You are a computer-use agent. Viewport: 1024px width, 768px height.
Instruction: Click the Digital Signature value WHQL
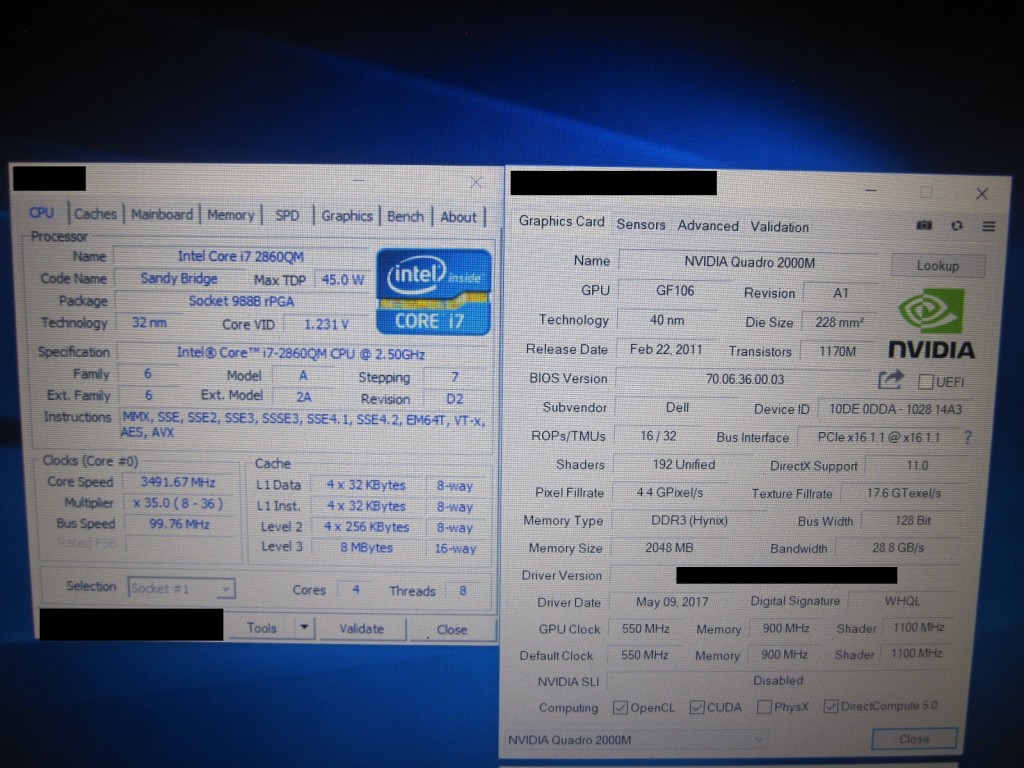pyautogui.click(x=903, y=601)
